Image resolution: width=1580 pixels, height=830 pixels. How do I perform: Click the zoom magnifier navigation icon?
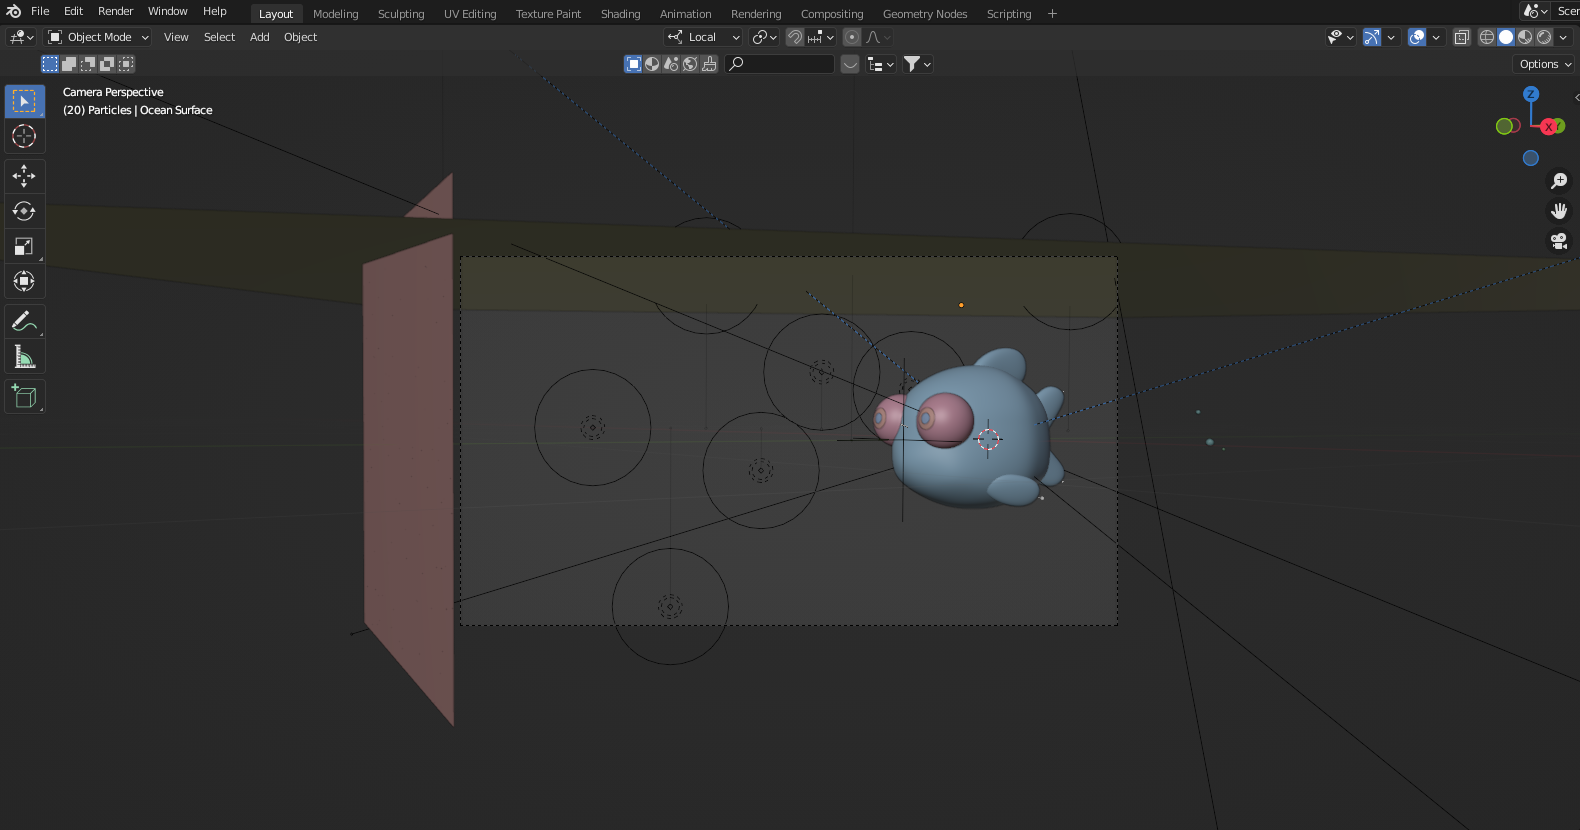tap(1558, 181)
